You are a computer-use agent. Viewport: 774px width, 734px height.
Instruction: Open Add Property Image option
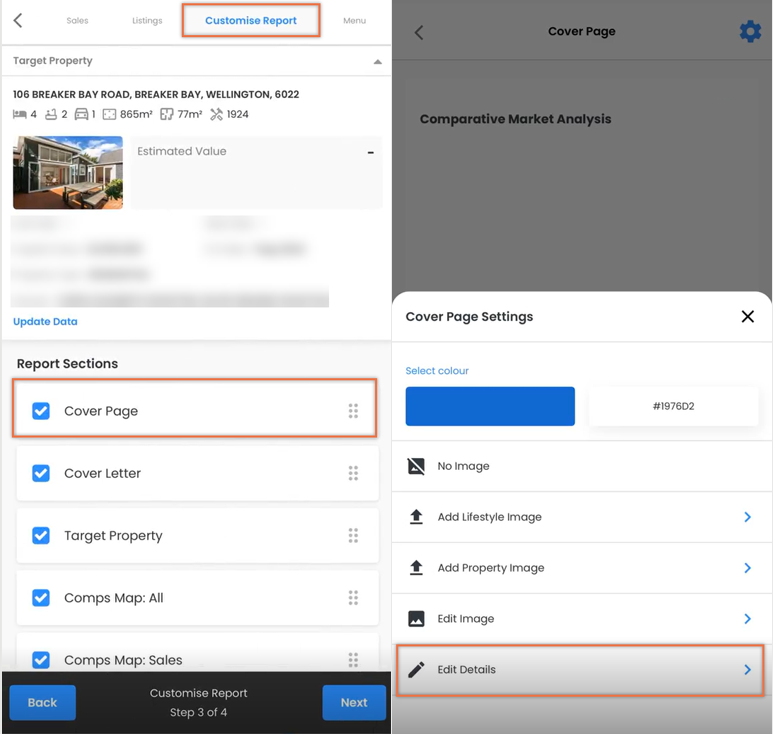[x=581, y=568]
